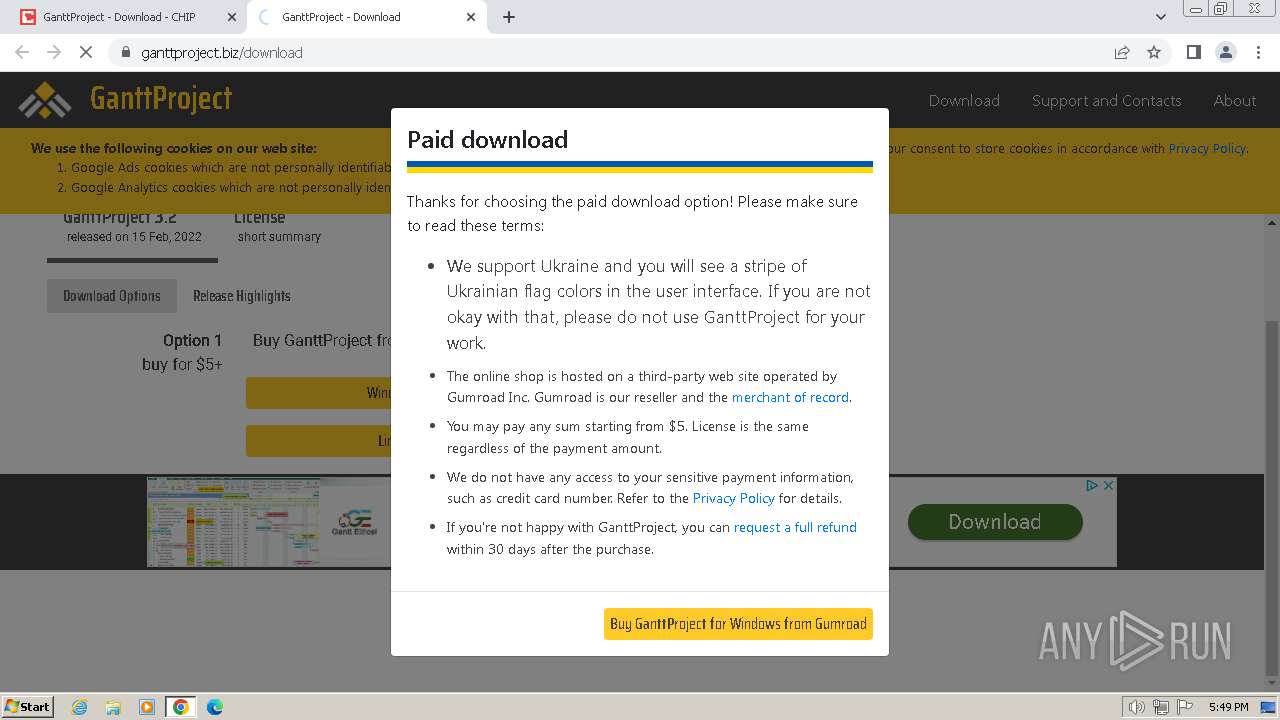Click the Option 1 buy for $5+ label
The width and height of the screenshot is (1280, 720).
[182, 352]
